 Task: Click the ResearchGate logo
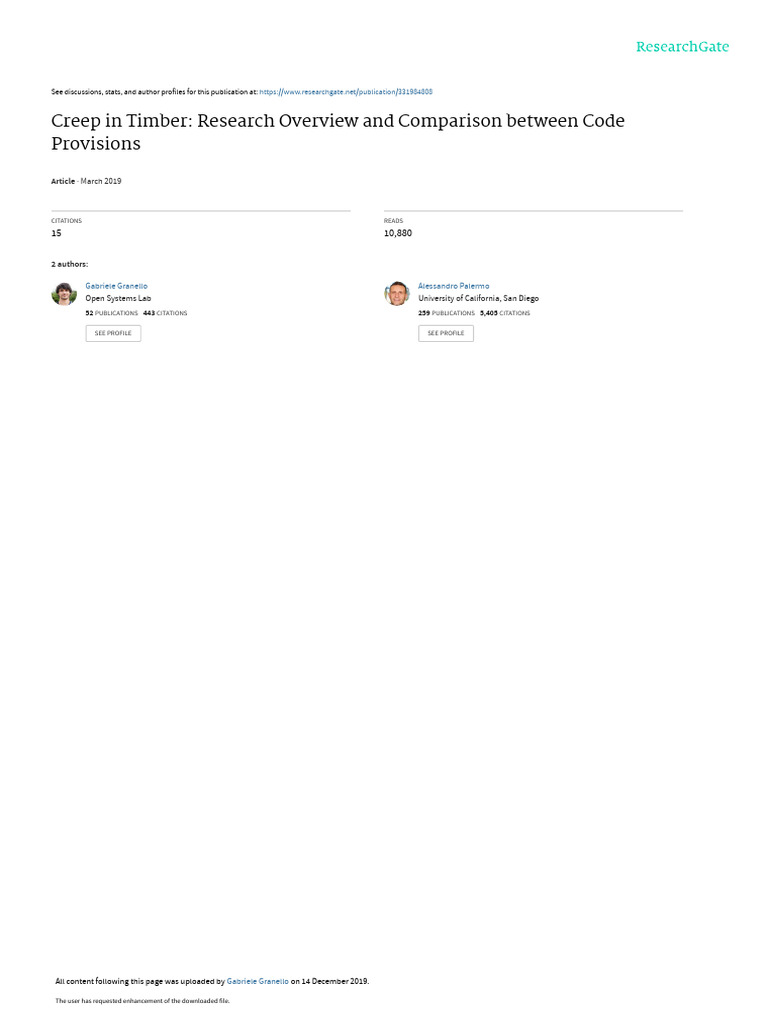coord(682,47)
